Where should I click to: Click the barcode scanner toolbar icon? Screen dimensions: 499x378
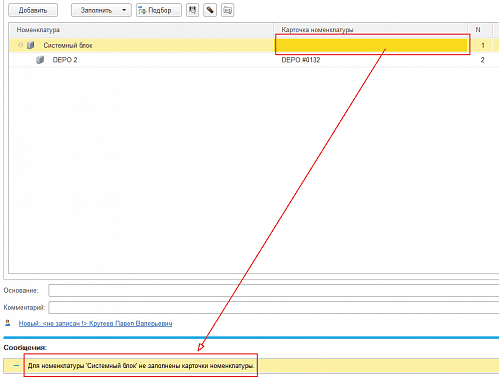pyautogui.click(x=210, y=10)
